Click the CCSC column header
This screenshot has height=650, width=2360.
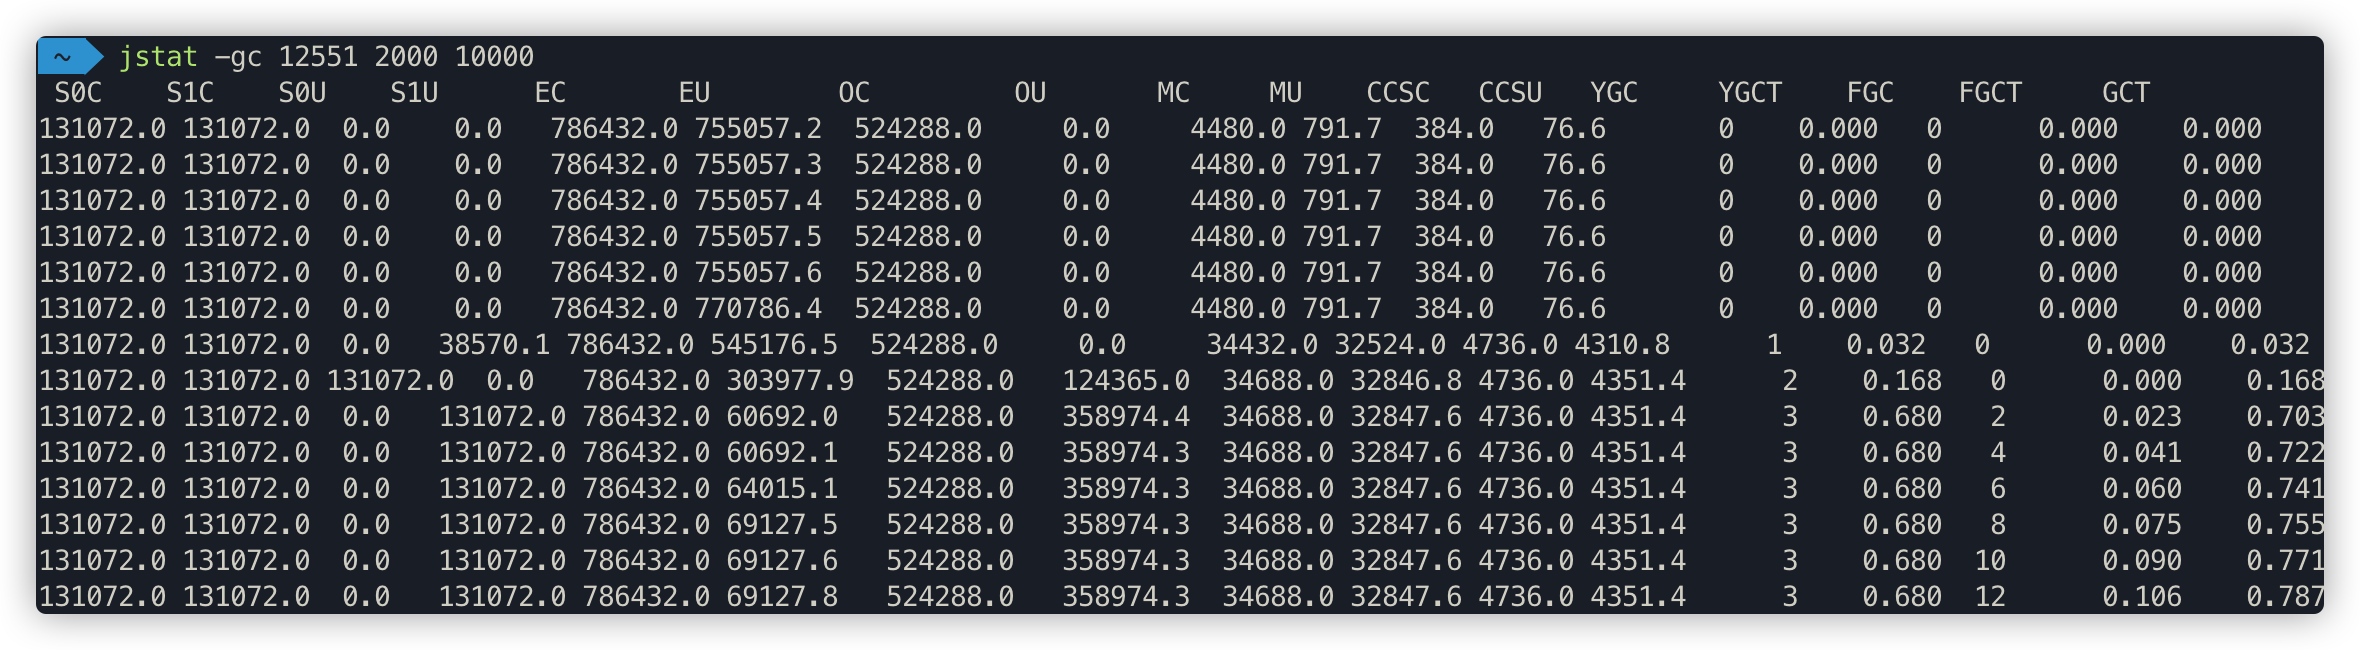[x=1398, y=93]
